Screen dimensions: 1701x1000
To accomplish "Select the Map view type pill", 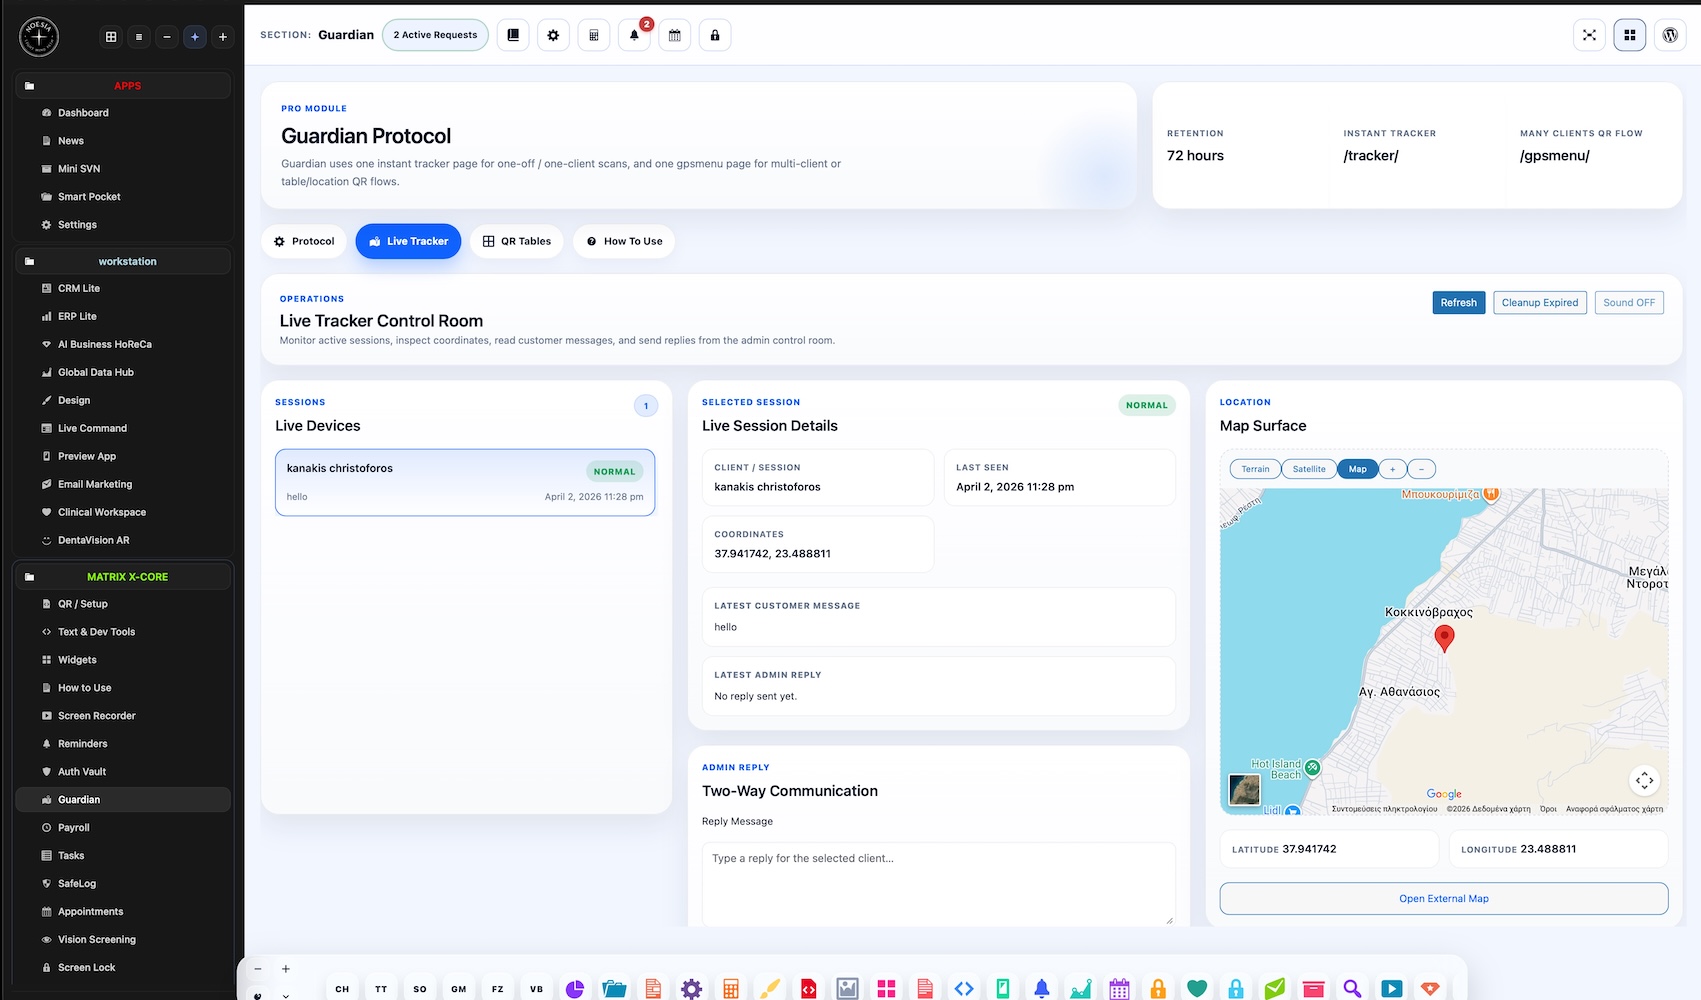I will [x=1358, y=469].
